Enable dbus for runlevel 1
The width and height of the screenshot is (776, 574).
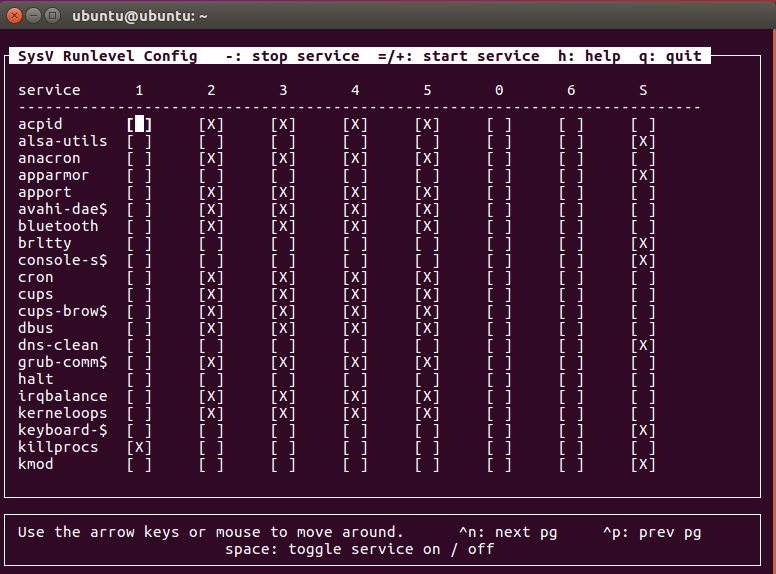tap(139, 328)
